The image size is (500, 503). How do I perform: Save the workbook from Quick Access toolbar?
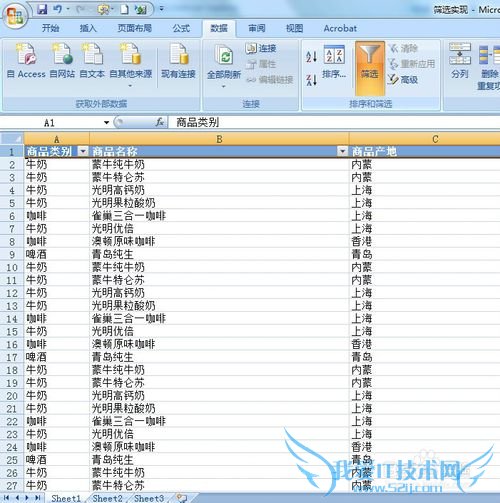click(42, 9)
